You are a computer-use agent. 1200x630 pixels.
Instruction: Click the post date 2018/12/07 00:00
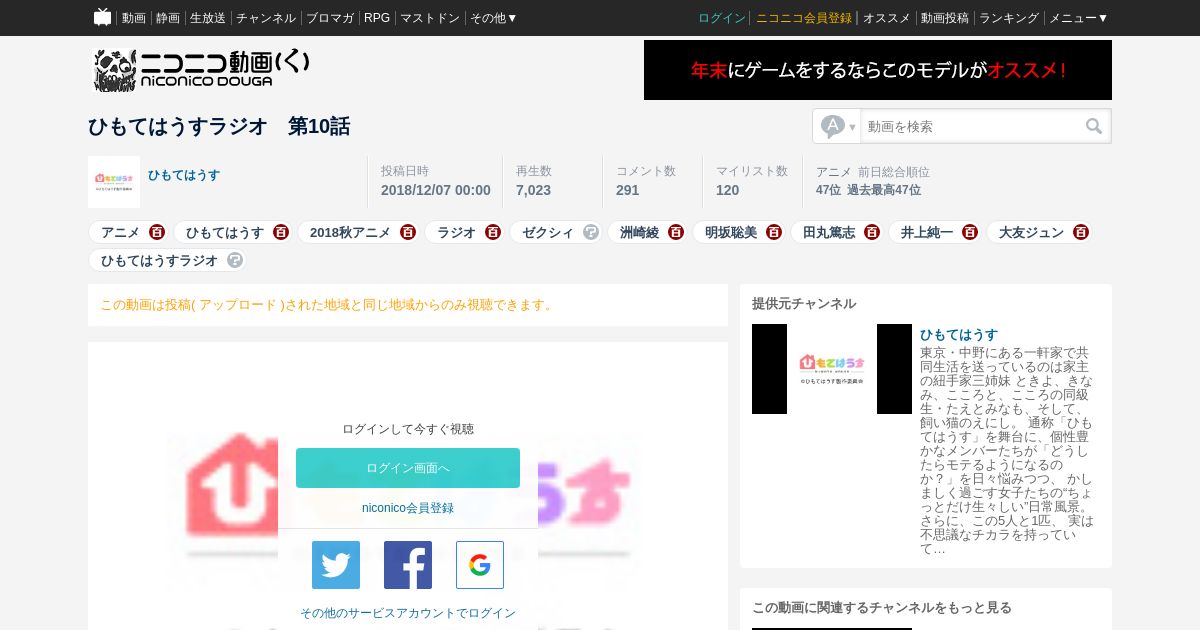(x=436, y=190)
